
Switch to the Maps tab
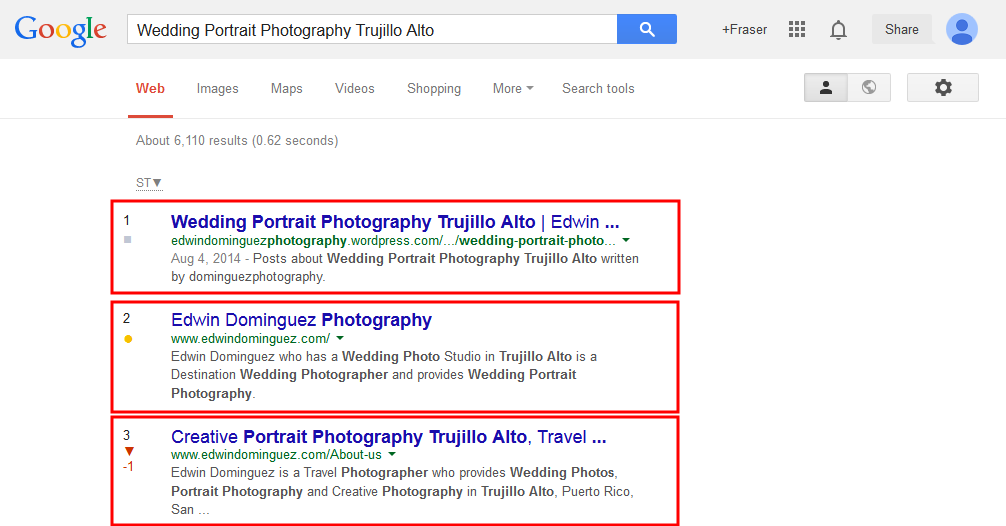tap(286, 89)
